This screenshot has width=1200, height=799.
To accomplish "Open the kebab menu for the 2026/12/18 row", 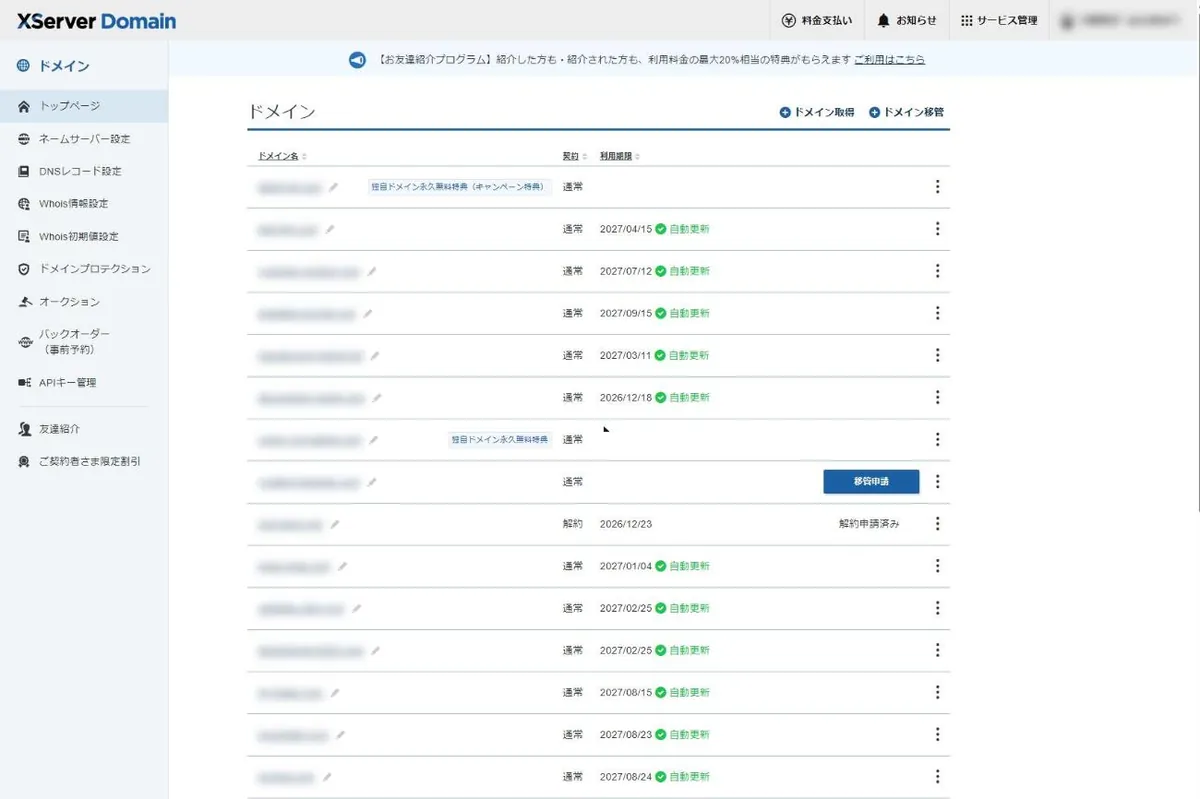I will tap(937, 397).
